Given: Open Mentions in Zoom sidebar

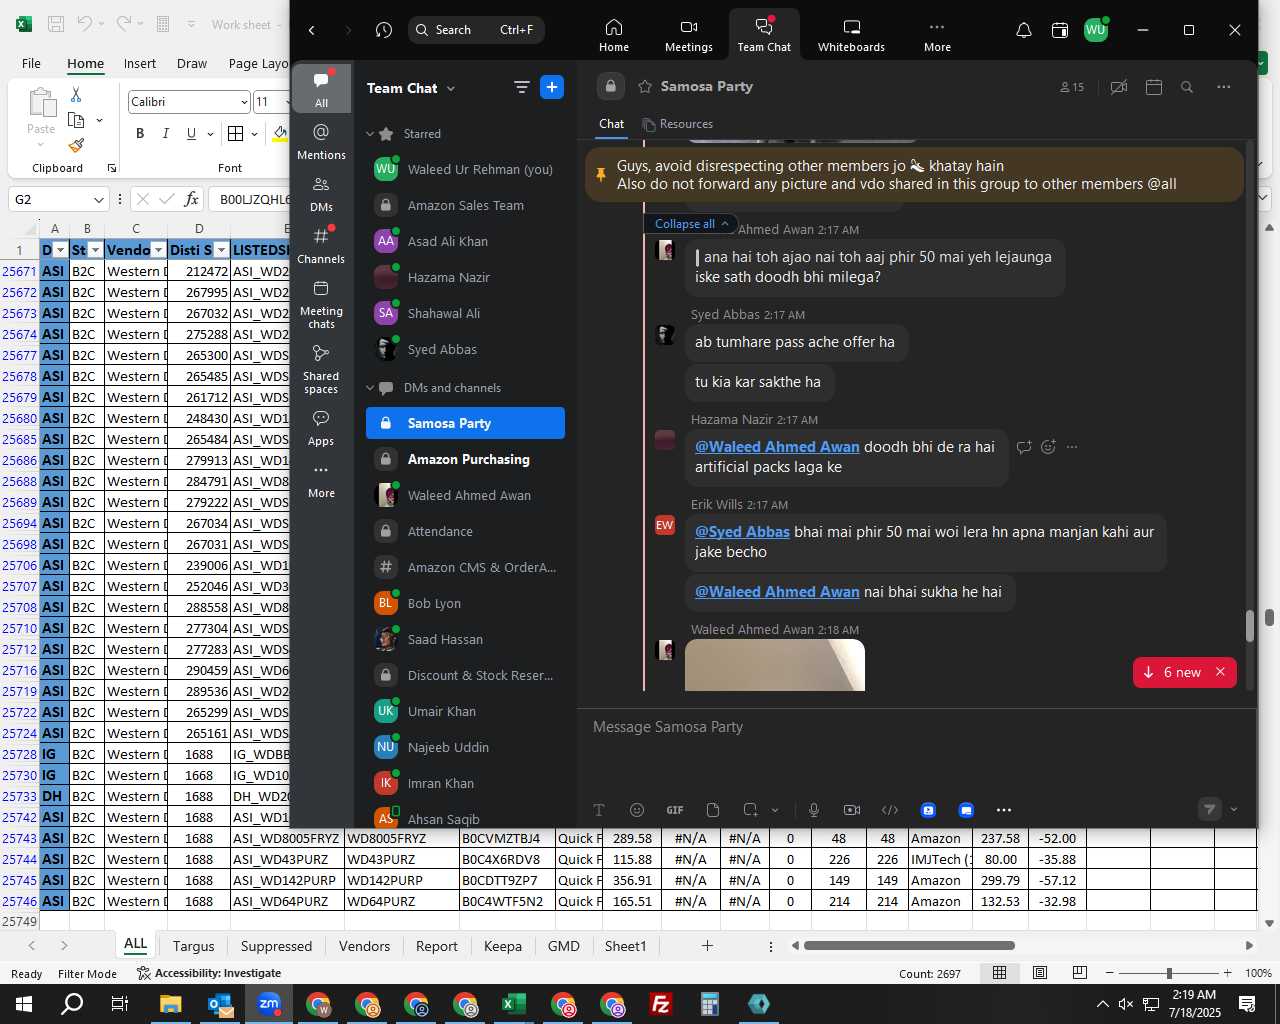Looking at the screenshot, I should pyautogui.click(x=321, y=141).
